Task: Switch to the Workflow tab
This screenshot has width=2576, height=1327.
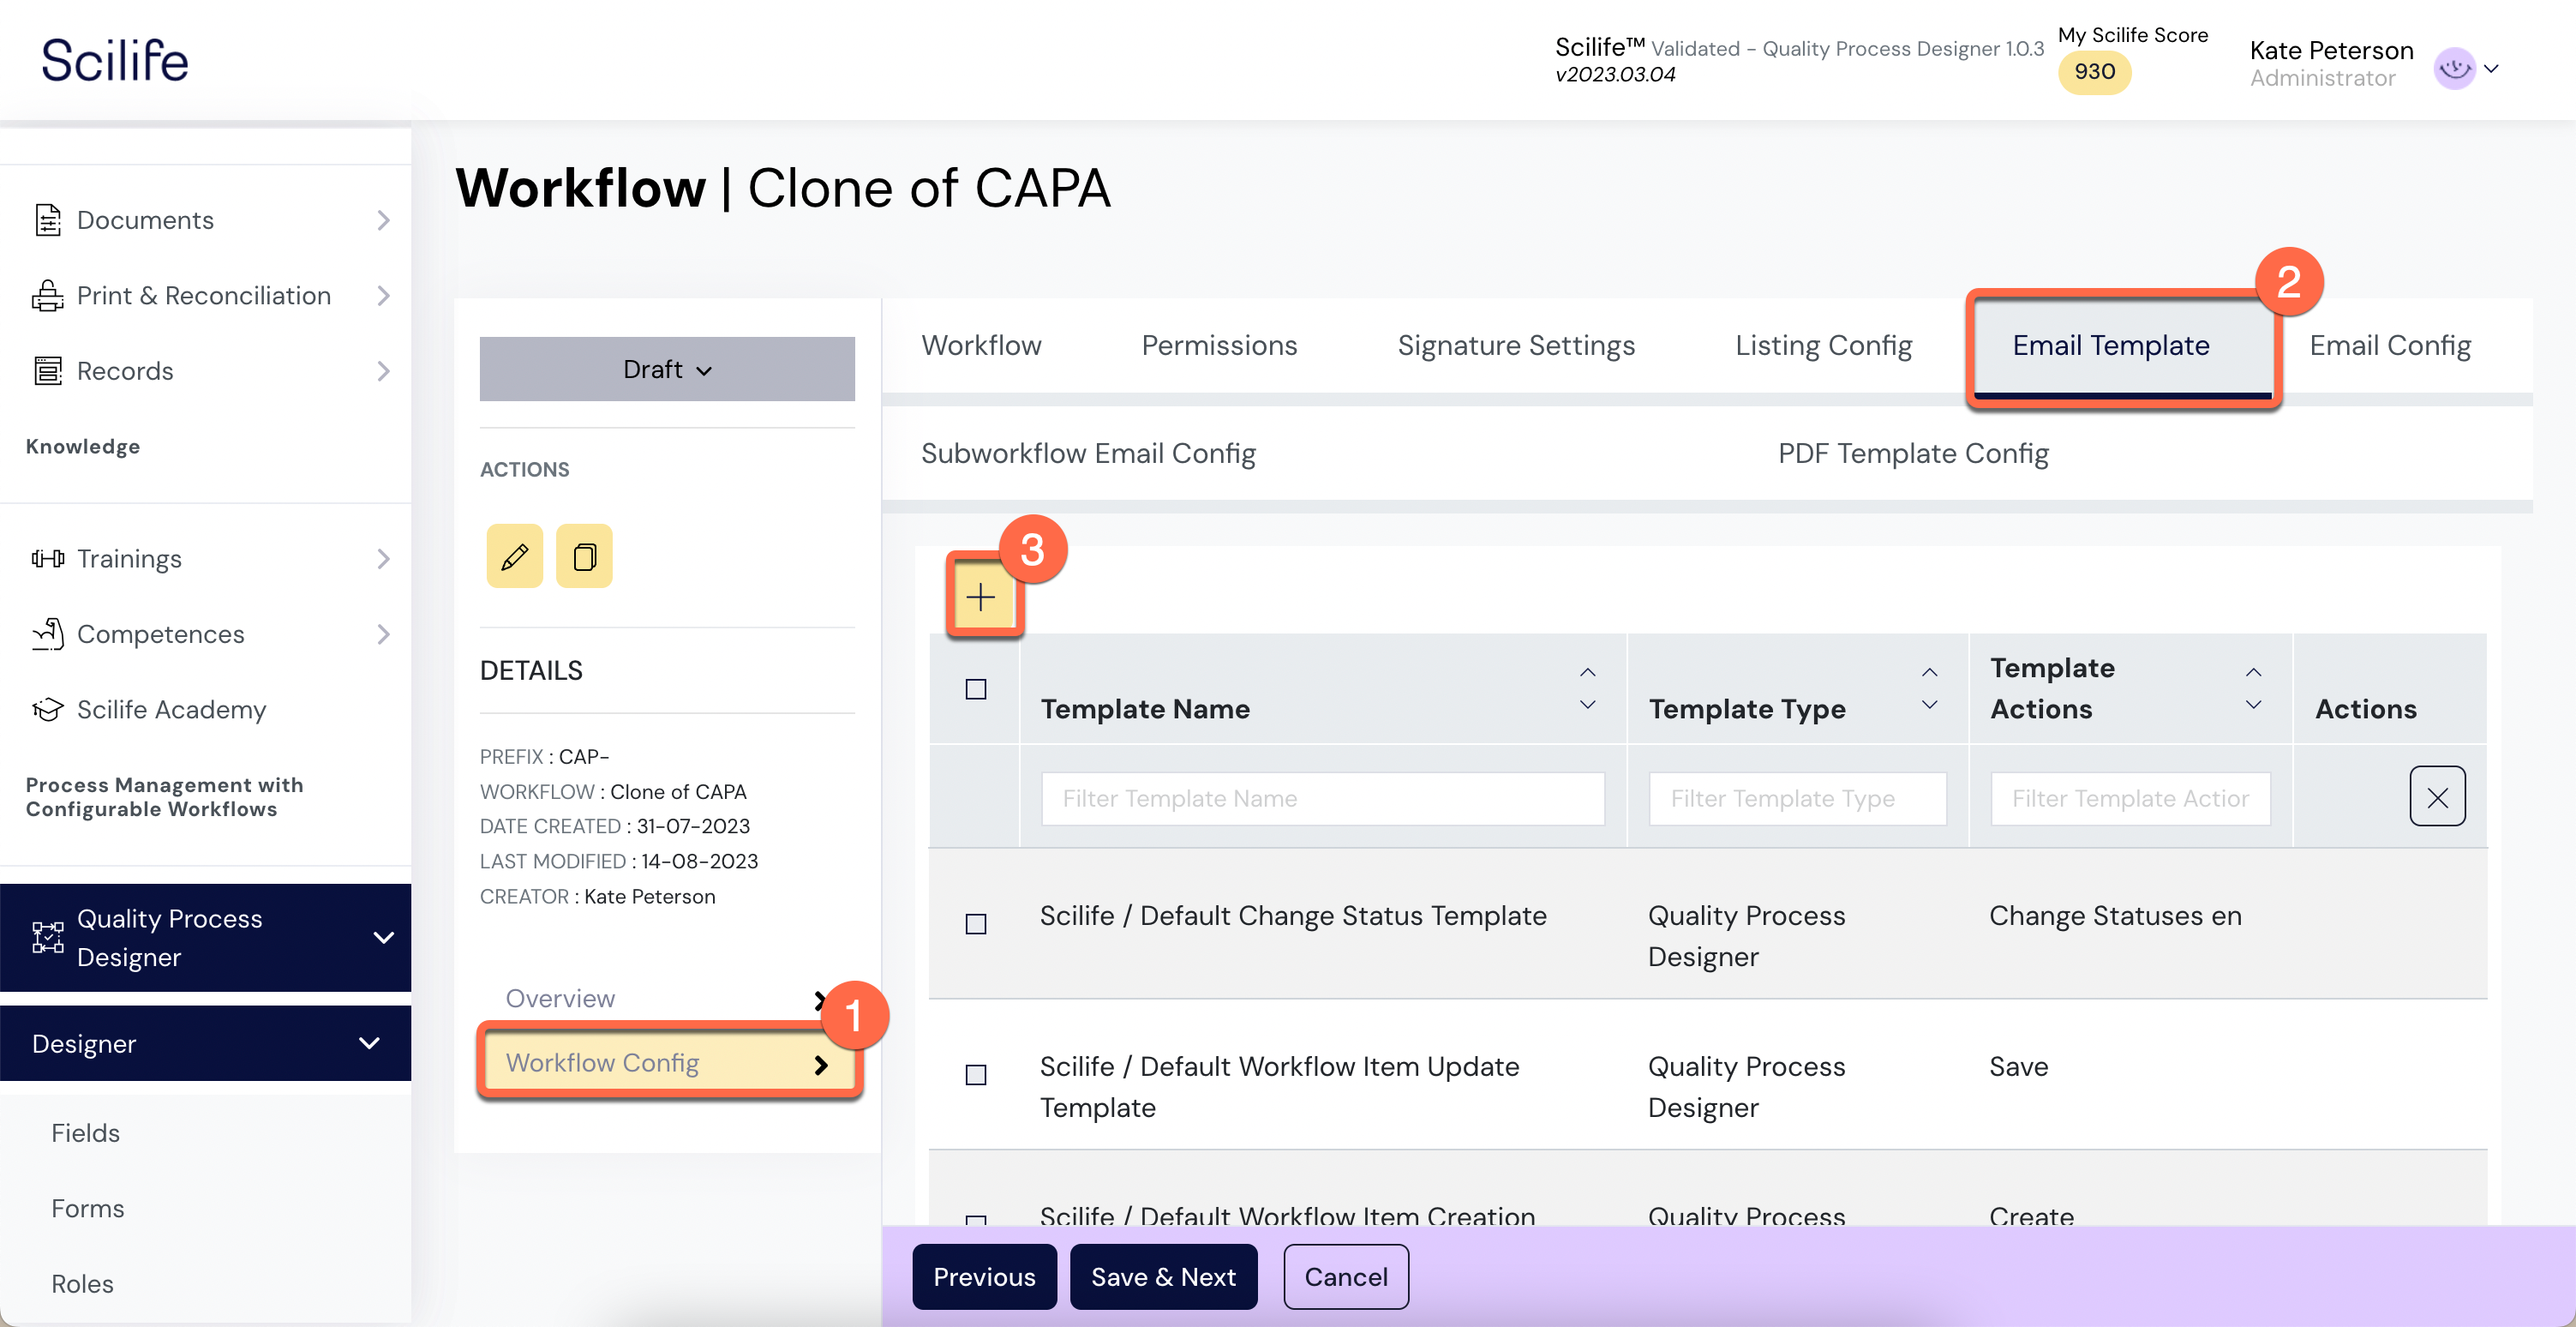Action: [x=981, y=345]
